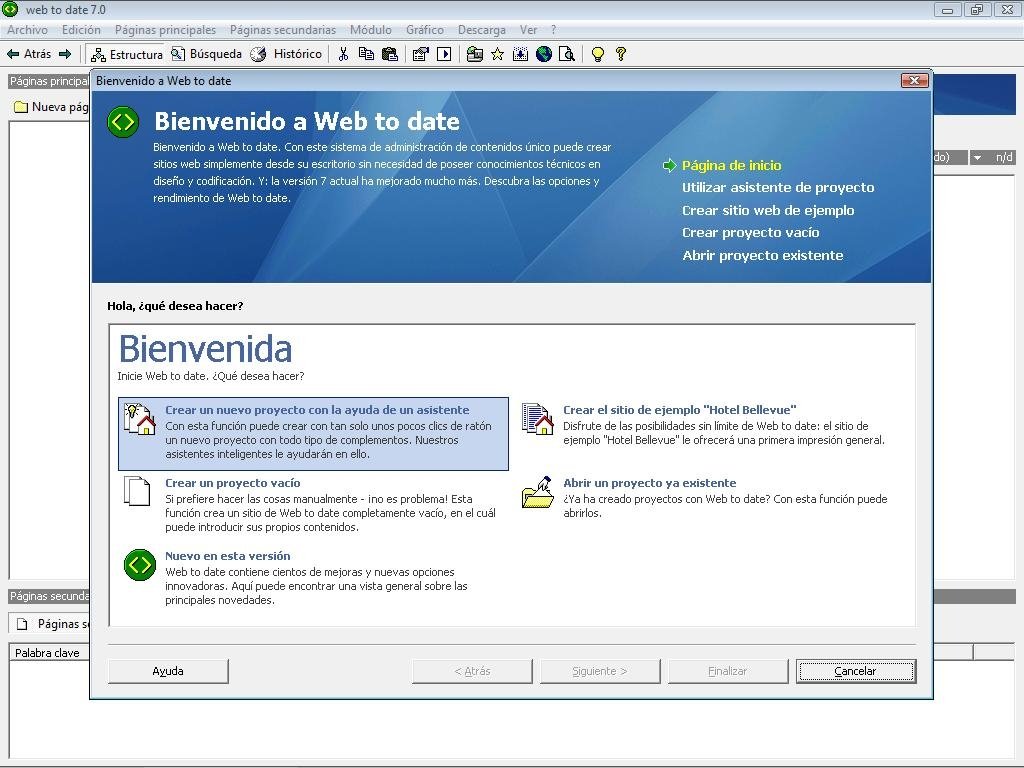Viewport: 1024px width, 768px height.
Task: Click the Ayuda button
Action: [x=168, y=671]
